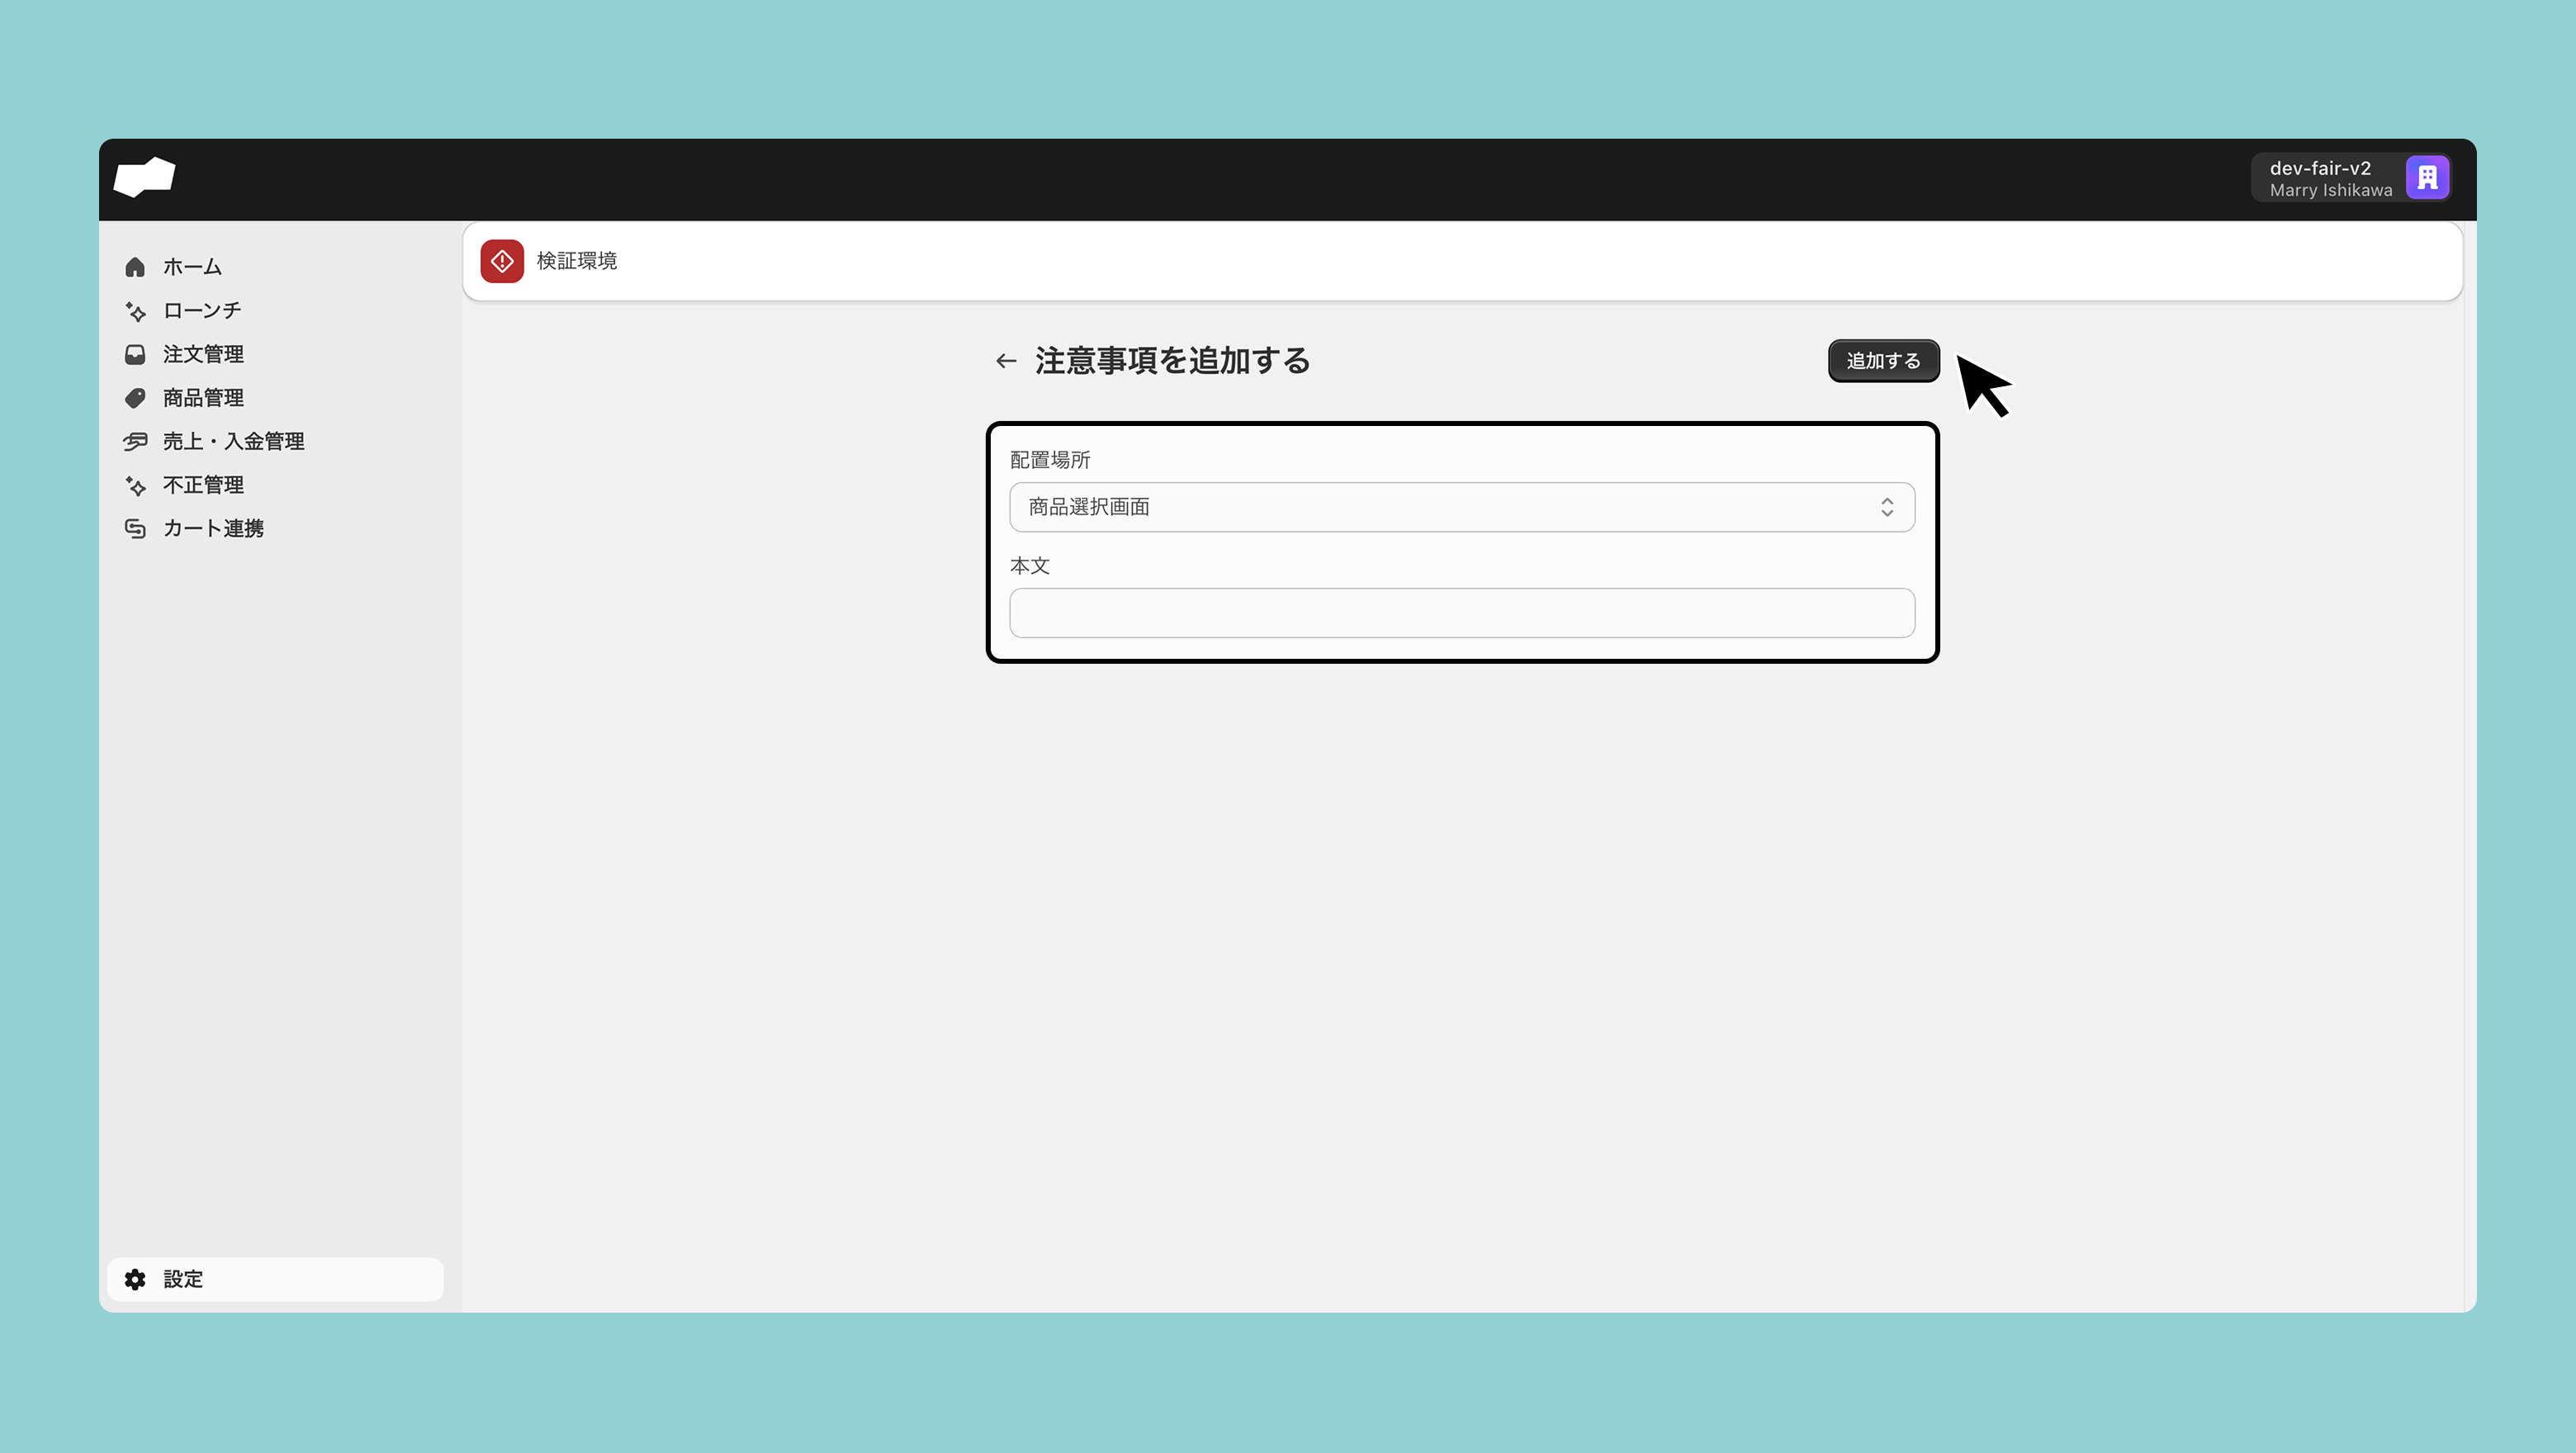Click the home icon in sidebar
2576x1453 pixels.
tap(135, 267)
